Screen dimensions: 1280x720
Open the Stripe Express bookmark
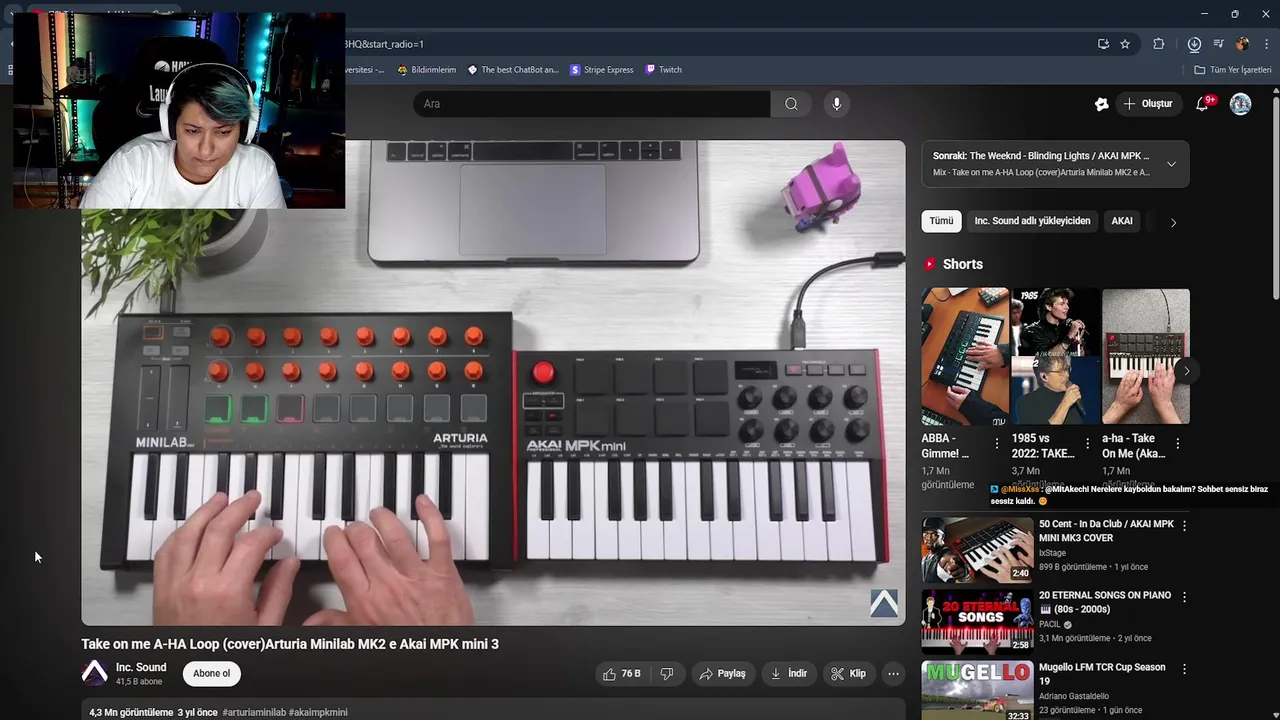pos(602,70)
